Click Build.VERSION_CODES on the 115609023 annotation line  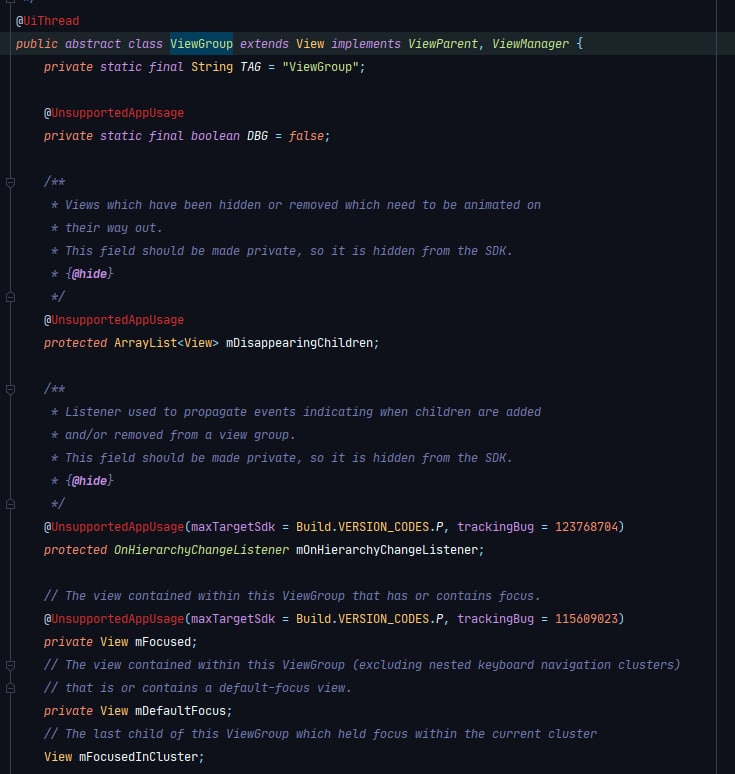click(x=362, y=619)
